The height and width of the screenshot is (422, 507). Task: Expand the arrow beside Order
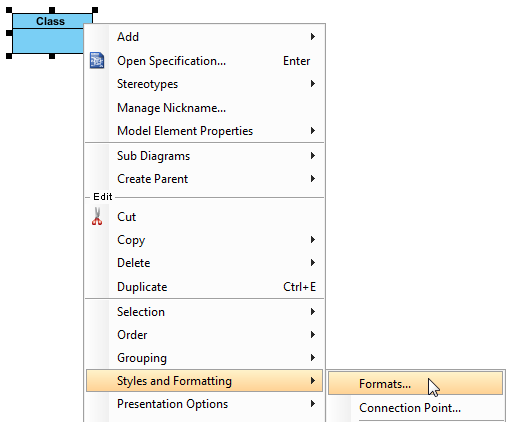click(x=313, y=334)
